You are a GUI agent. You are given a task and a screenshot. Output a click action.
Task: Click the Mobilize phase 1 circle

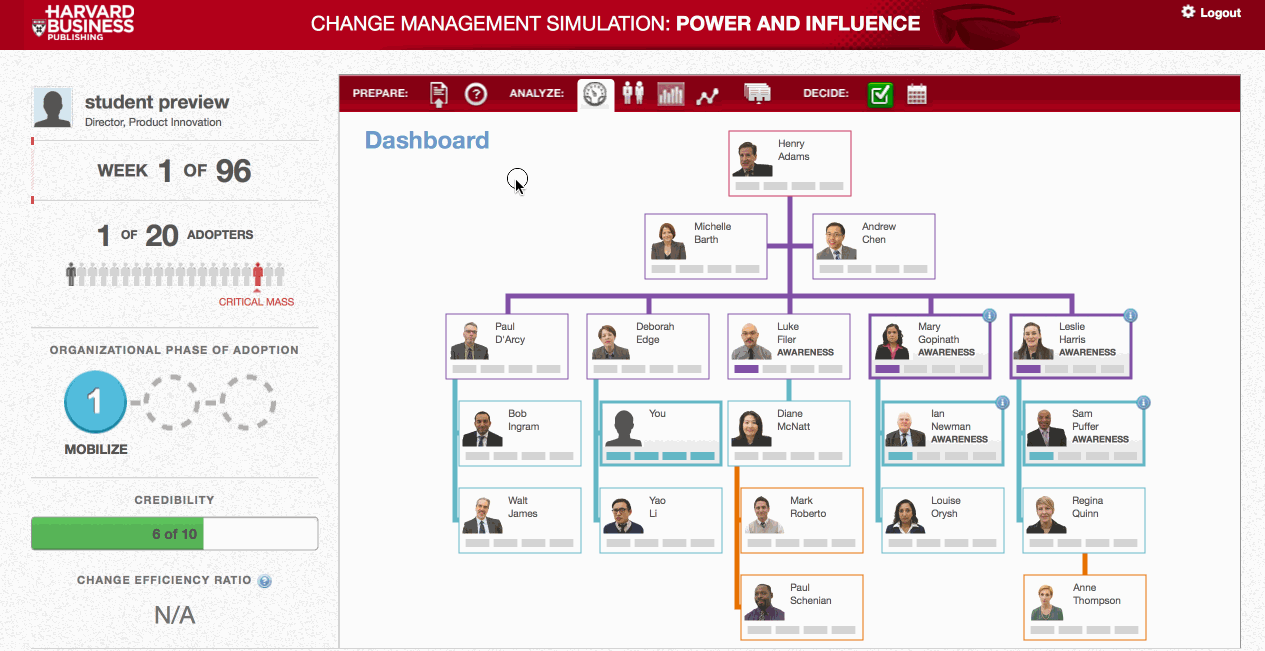coord(95,402)
